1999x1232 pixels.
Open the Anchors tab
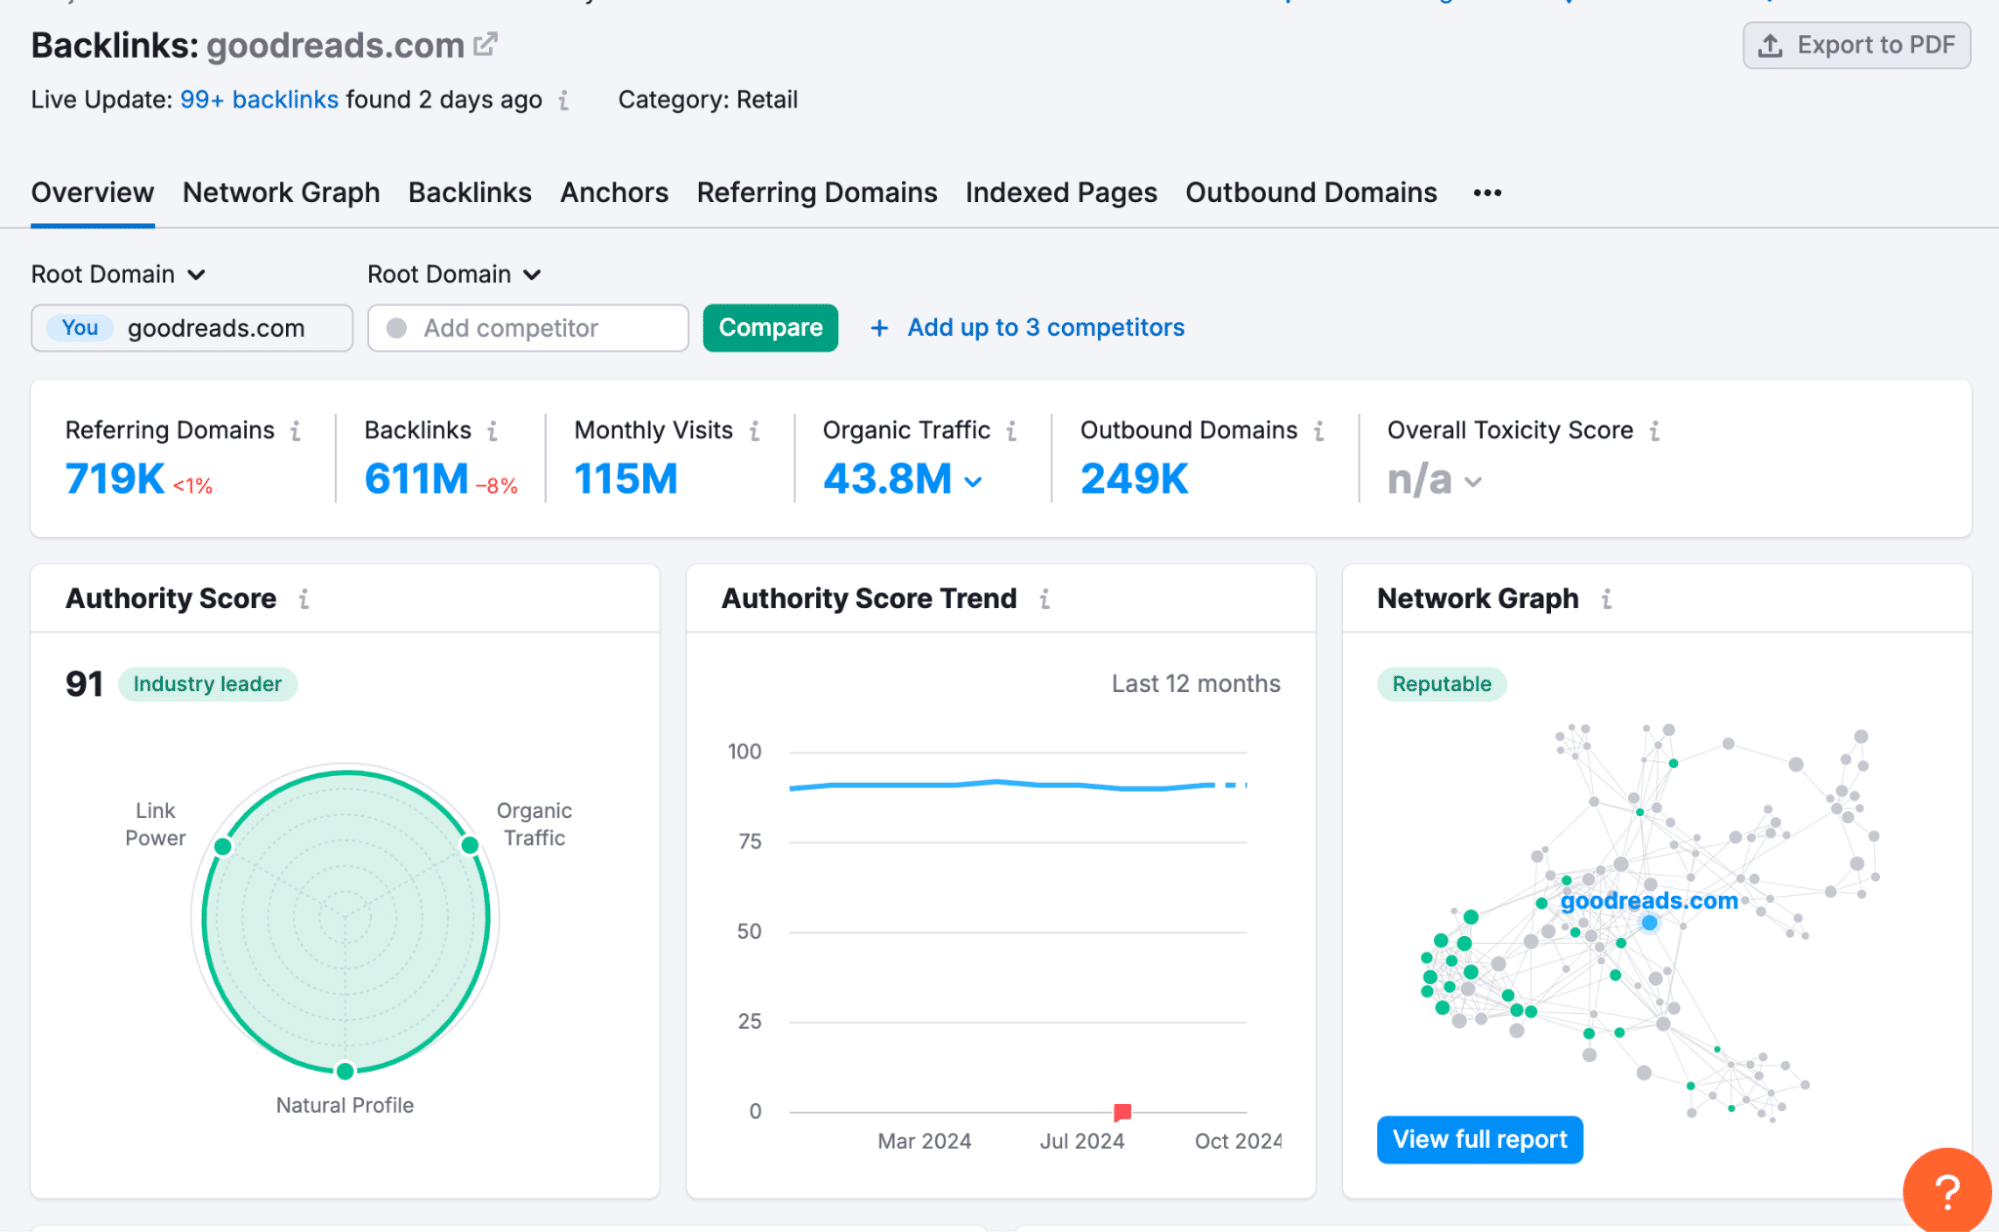point(614,192)
